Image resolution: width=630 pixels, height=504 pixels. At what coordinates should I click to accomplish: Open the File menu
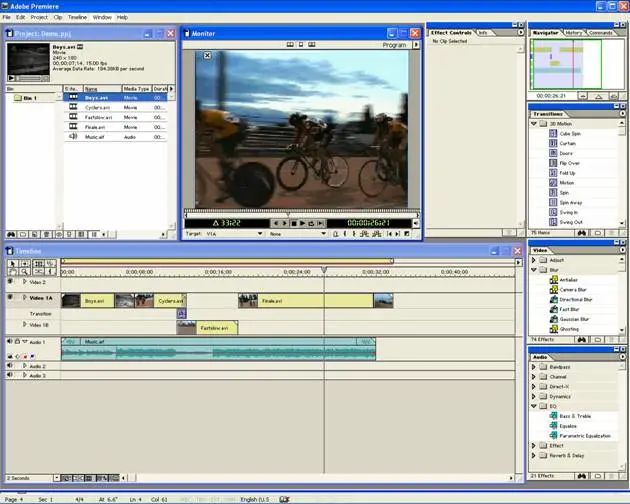pos(6,17)
